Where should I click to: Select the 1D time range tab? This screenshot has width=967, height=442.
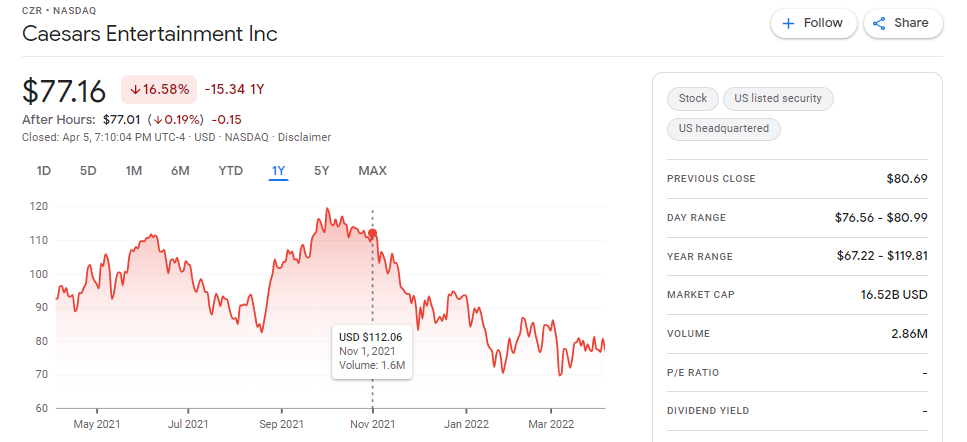(43, 171)
